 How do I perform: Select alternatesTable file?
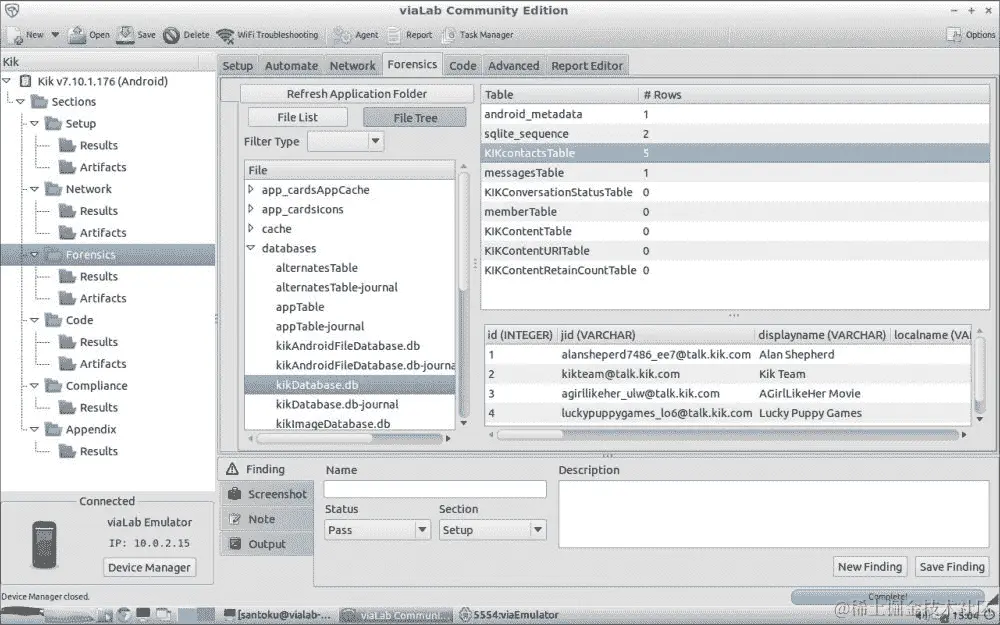(x=316, y=268)
